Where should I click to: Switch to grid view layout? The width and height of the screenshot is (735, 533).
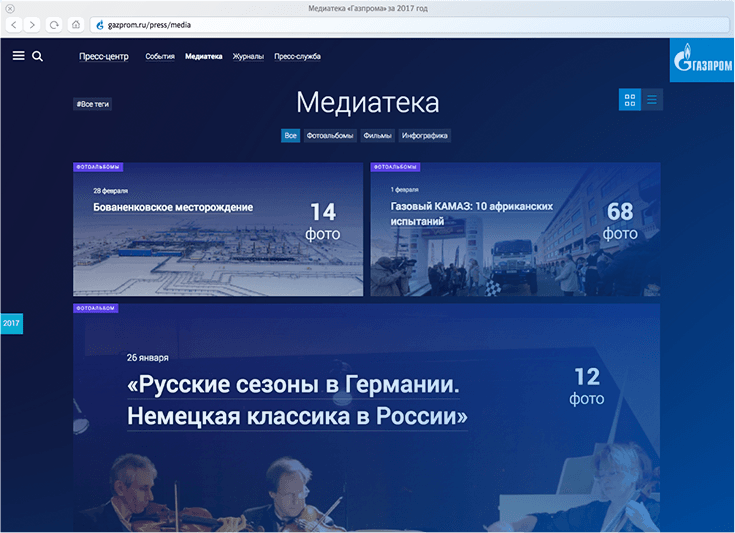tap(630, 100)
